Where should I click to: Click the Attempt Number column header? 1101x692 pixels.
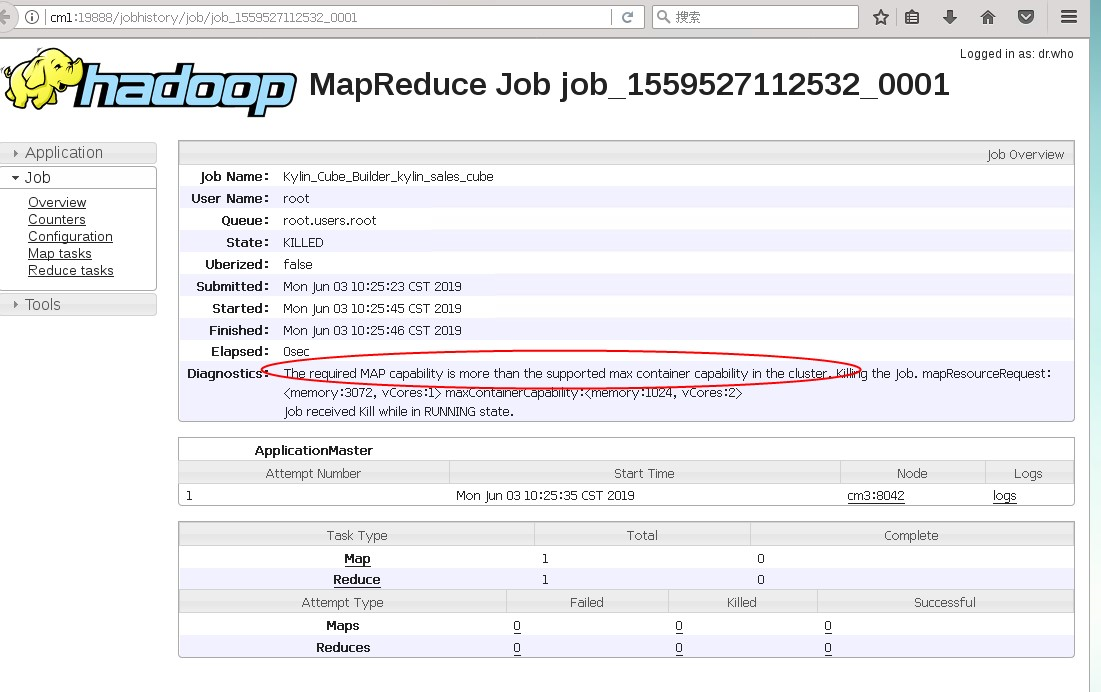tap(313, 474)
